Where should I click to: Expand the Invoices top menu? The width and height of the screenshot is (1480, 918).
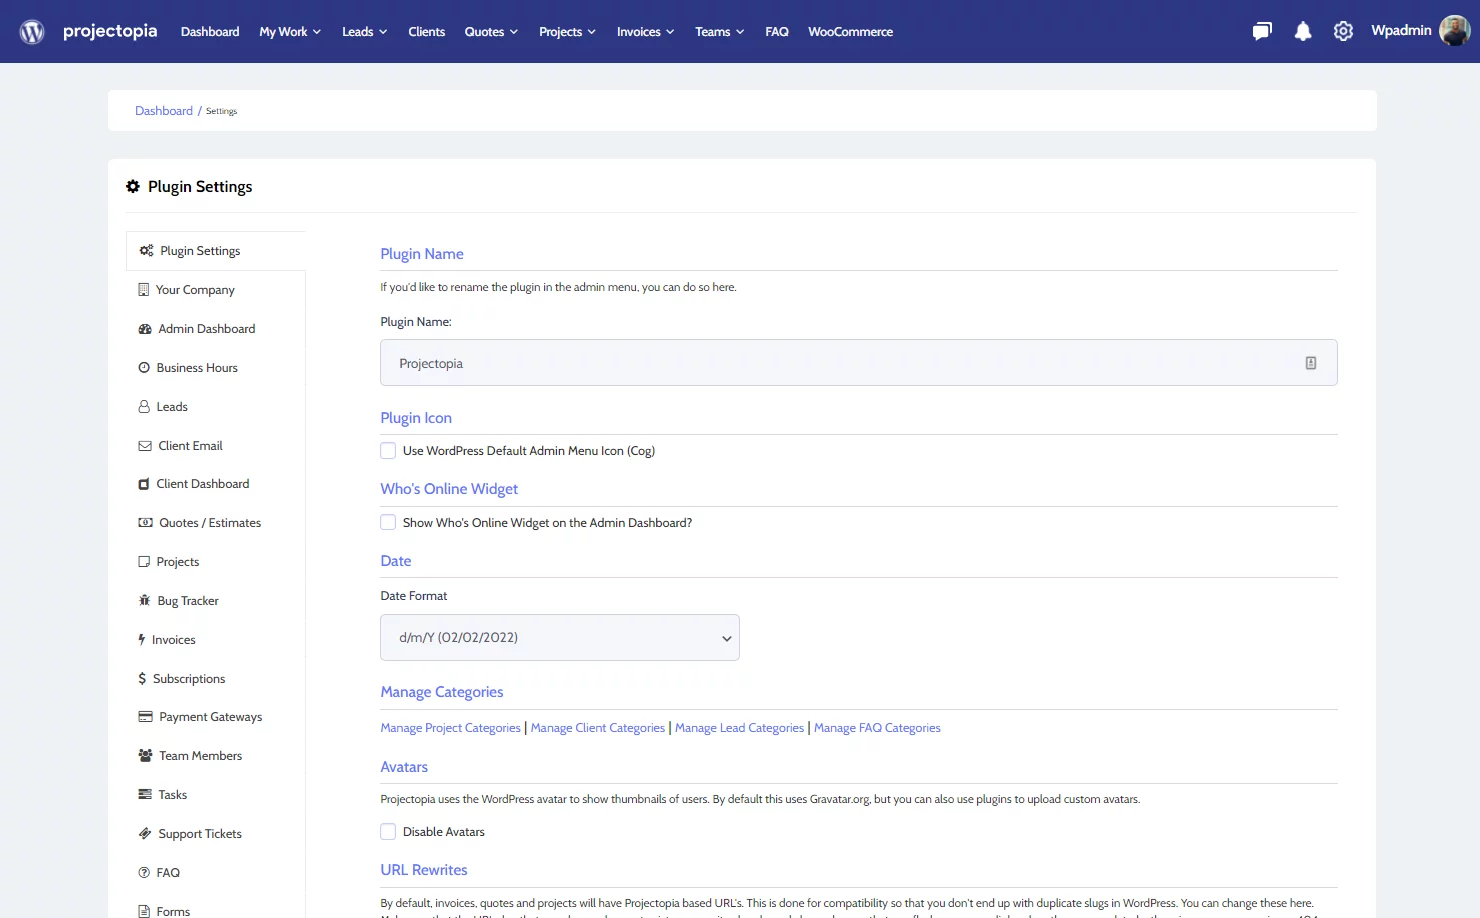[645, 32]
